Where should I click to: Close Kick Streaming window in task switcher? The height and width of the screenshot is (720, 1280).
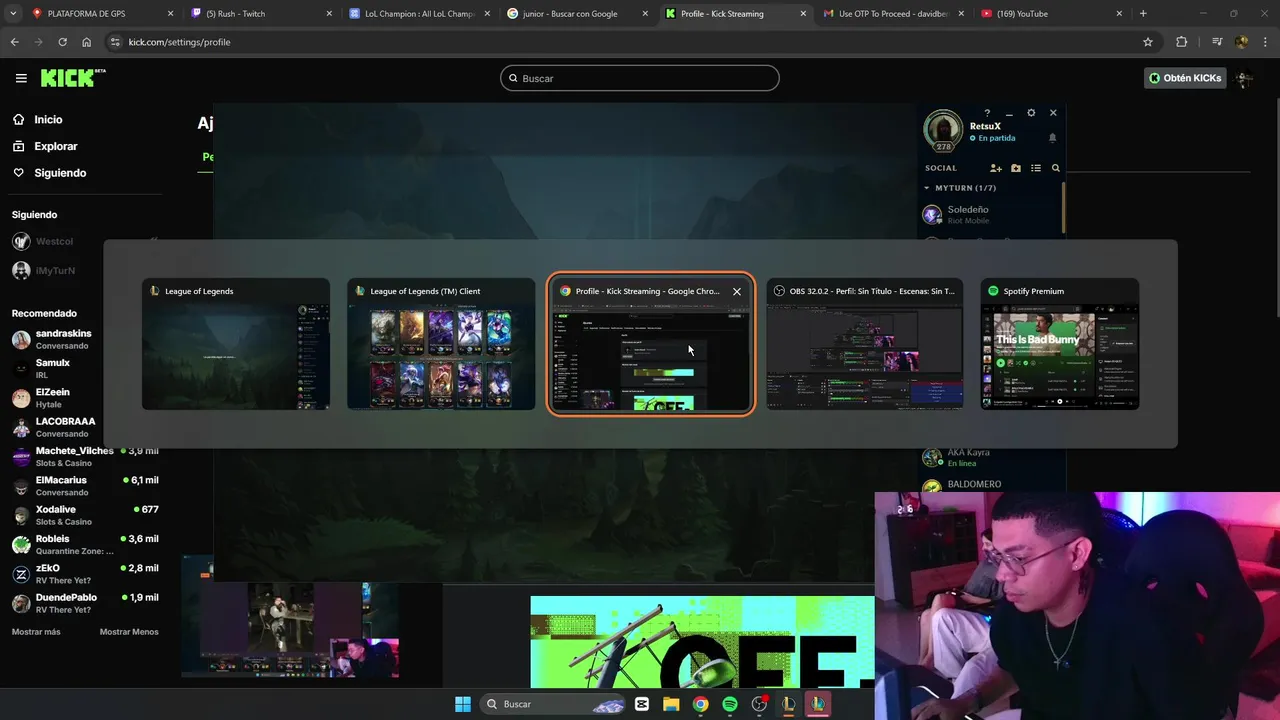pyautogui.click(x=737, y=291)
